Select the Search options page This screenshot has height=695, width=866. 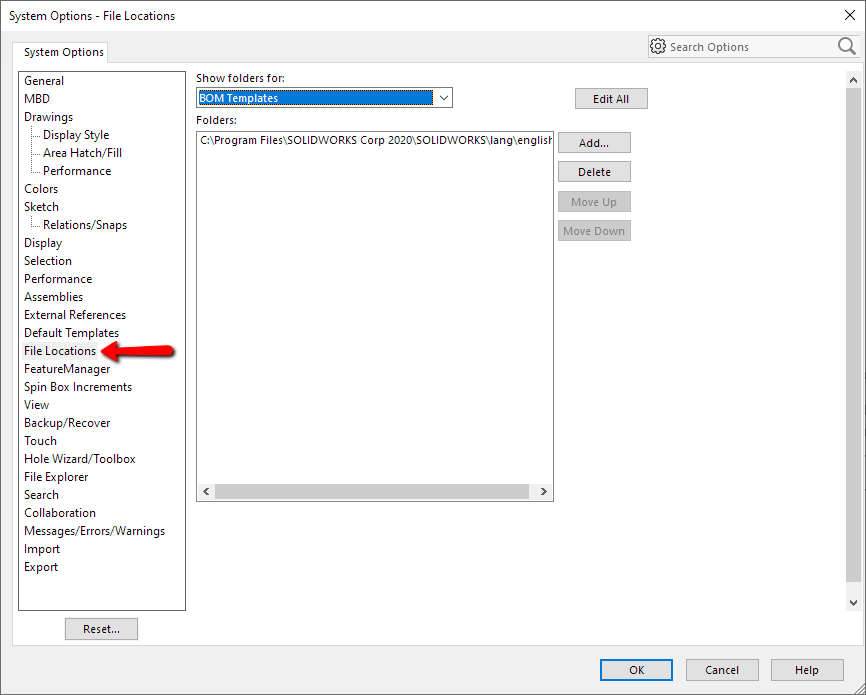(x=41, y=495)
